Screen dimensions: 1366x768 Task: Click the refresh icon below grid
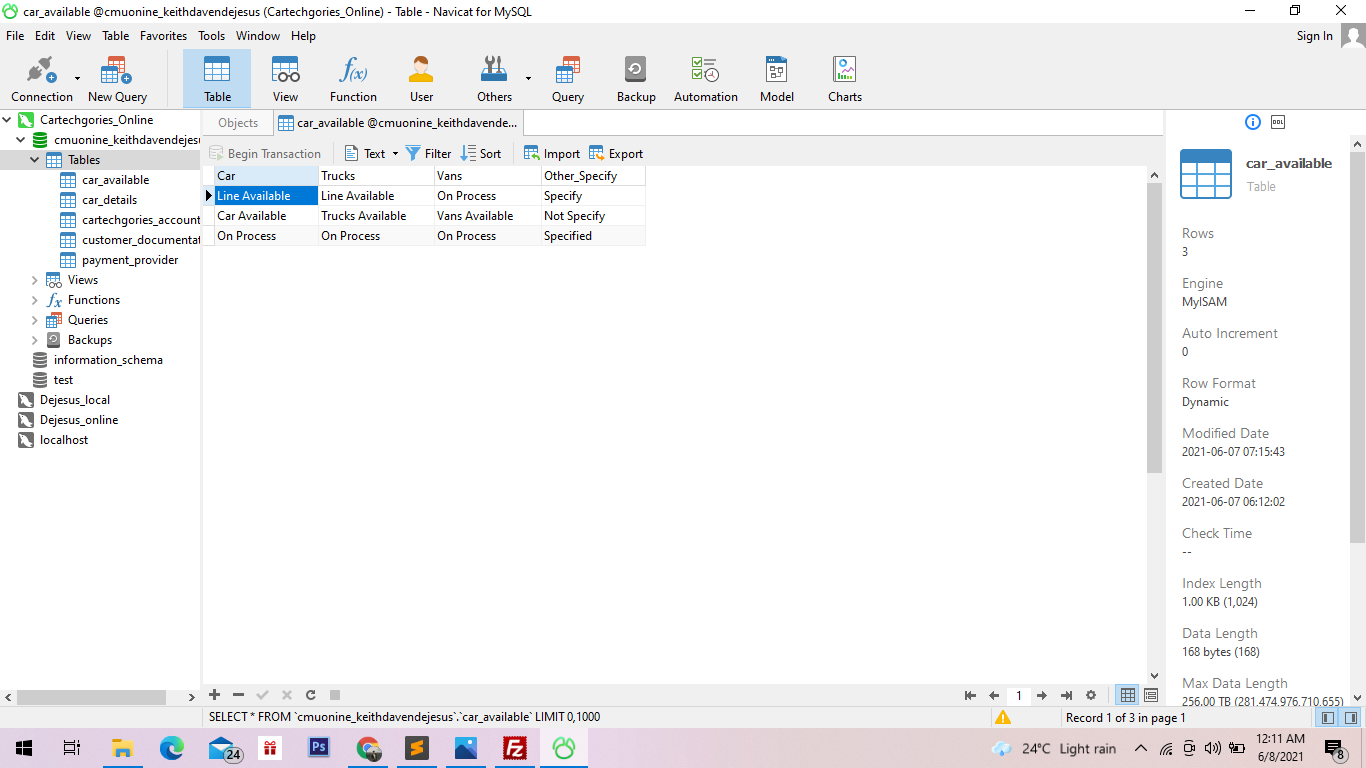311,695
